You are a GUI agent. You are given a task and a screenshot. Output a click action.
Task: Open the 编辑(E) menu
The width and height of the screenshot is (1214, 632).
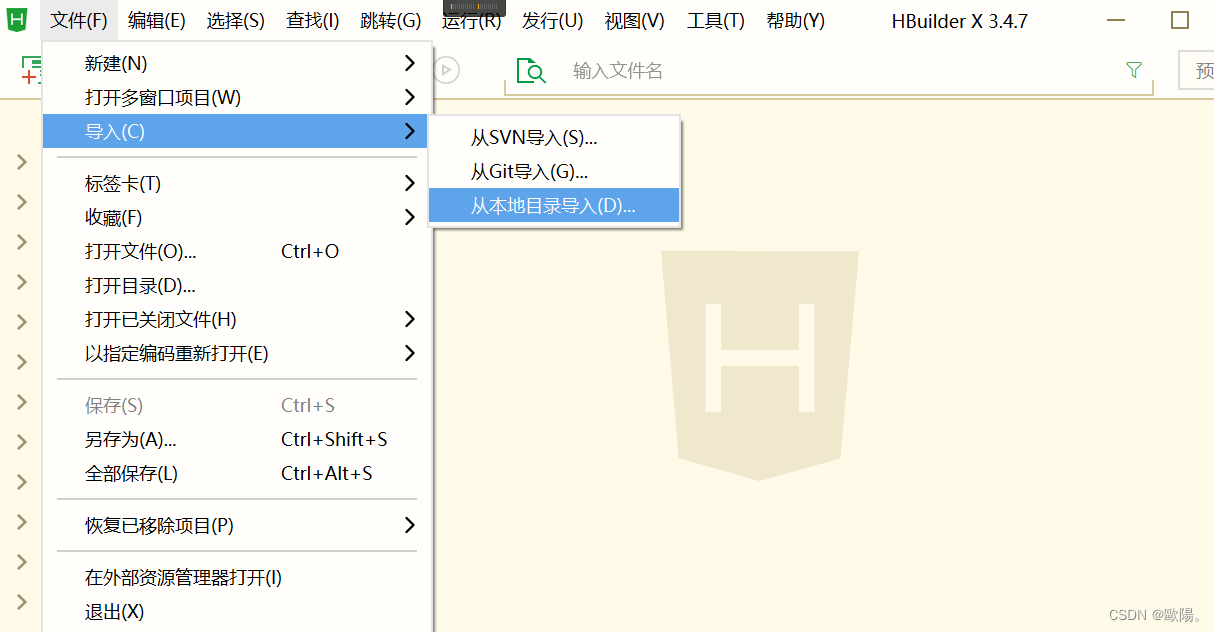pyautogui.click(x=157, y=20)
